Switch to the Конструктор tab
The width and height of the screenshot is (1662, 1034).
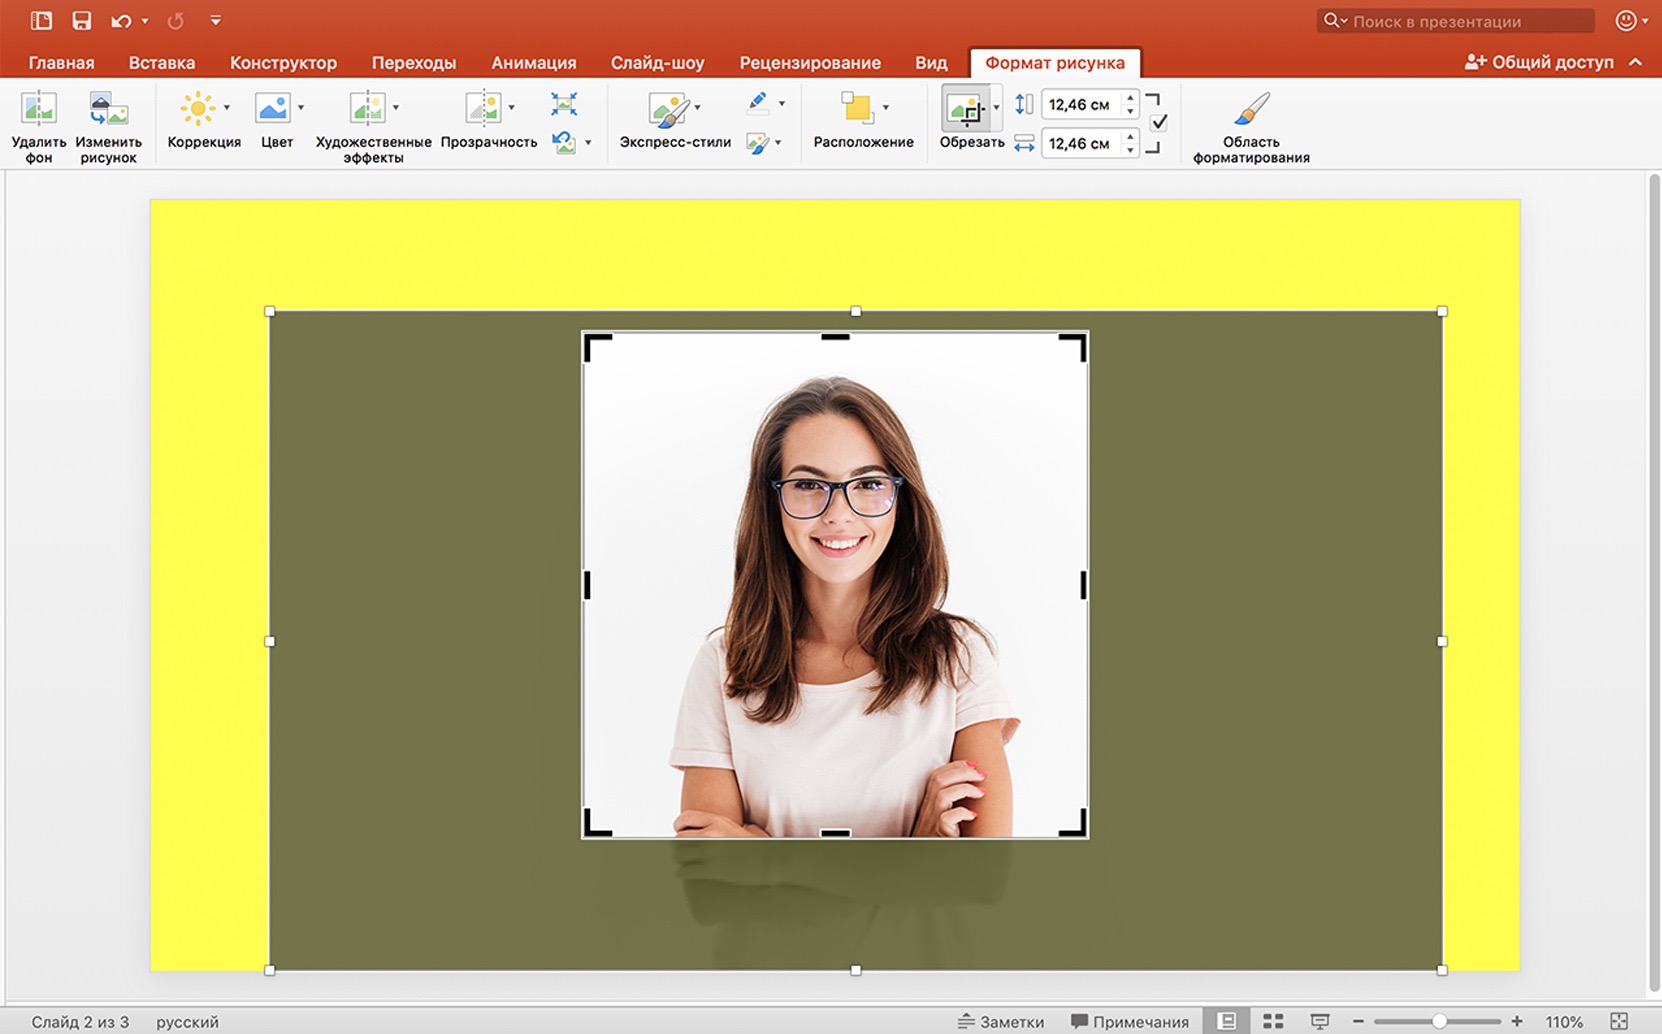click(x=283, y=62)
